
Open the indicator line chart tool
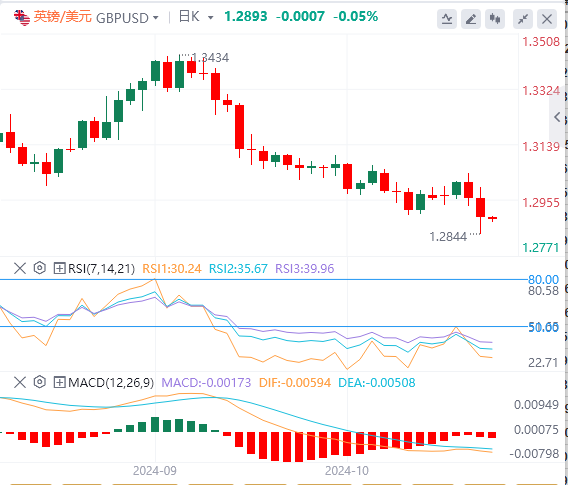click(447, 18)
